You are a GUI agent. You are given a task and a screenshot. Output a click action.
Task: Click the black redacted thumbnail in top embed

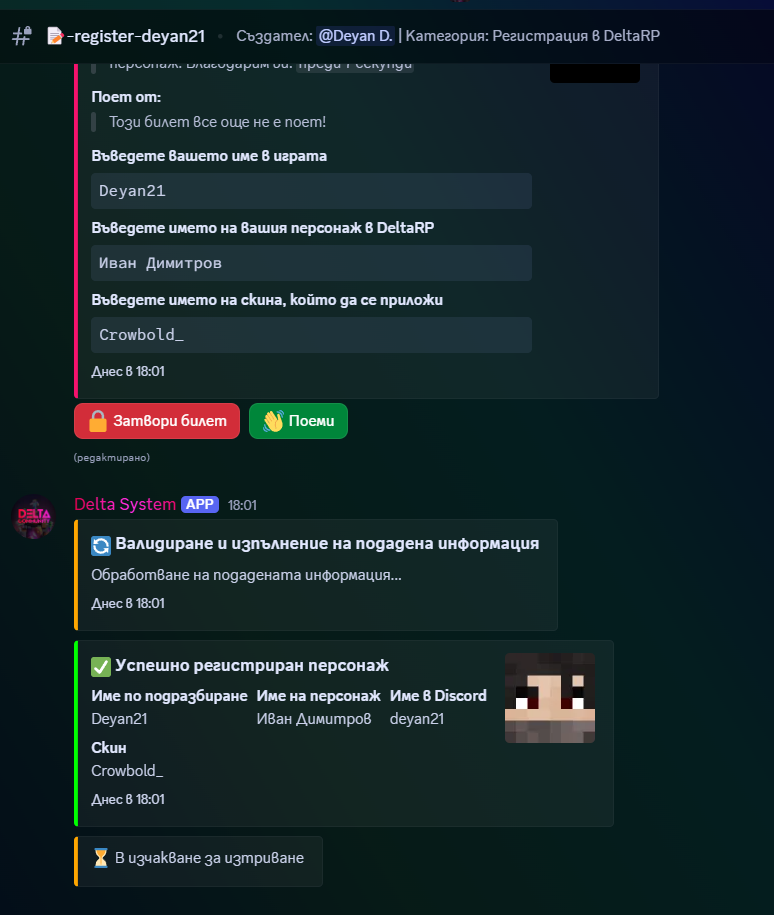595,73
